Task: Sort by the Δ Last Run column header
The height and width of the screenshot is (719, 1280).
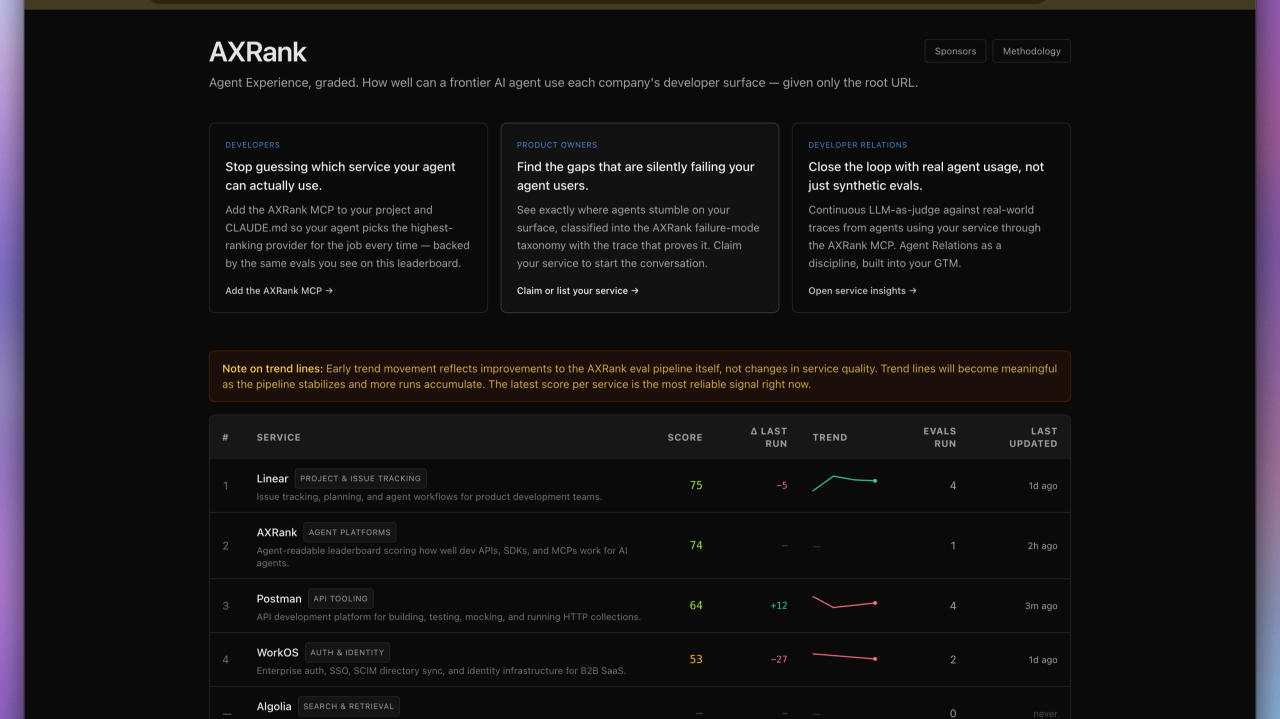Action: 769,437
